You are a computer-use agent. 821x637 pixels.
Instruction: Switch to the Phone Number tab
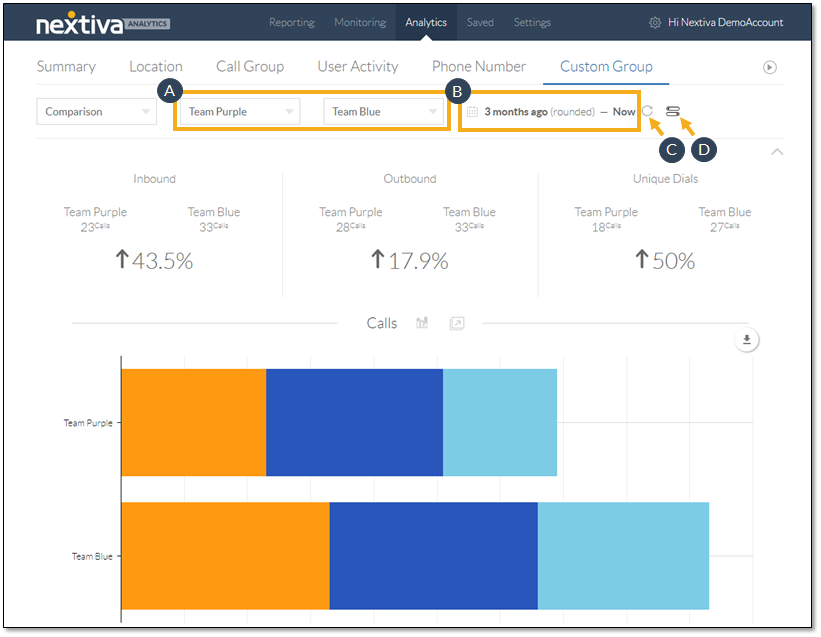[479, 66]
